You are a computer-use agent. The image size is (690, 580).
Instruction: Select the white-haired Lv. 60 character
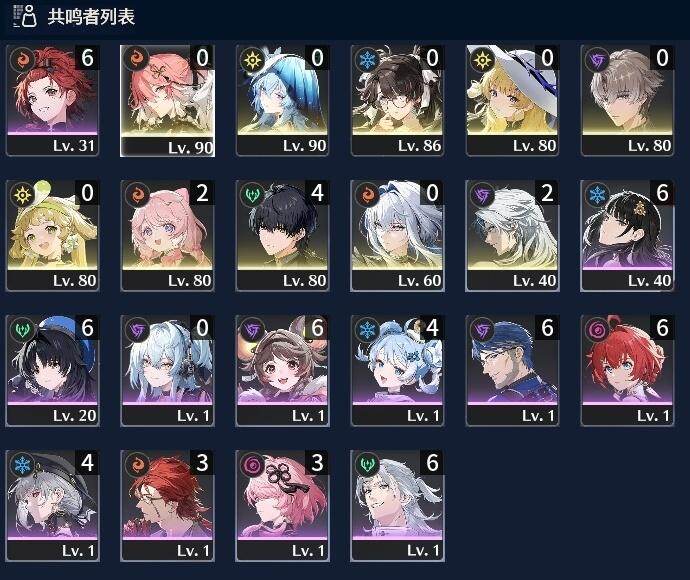397,235
